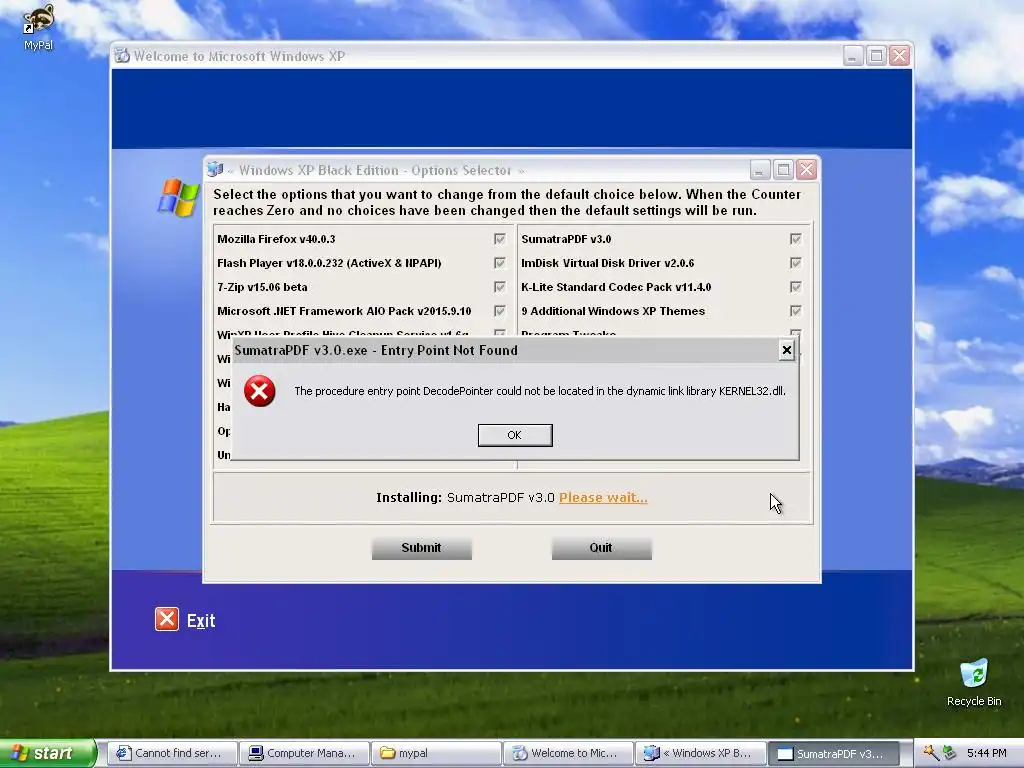1024x768 pixels.
Task: Maximize the Welcome to Microsoft Windows XP window
Action: click(876, 56)
